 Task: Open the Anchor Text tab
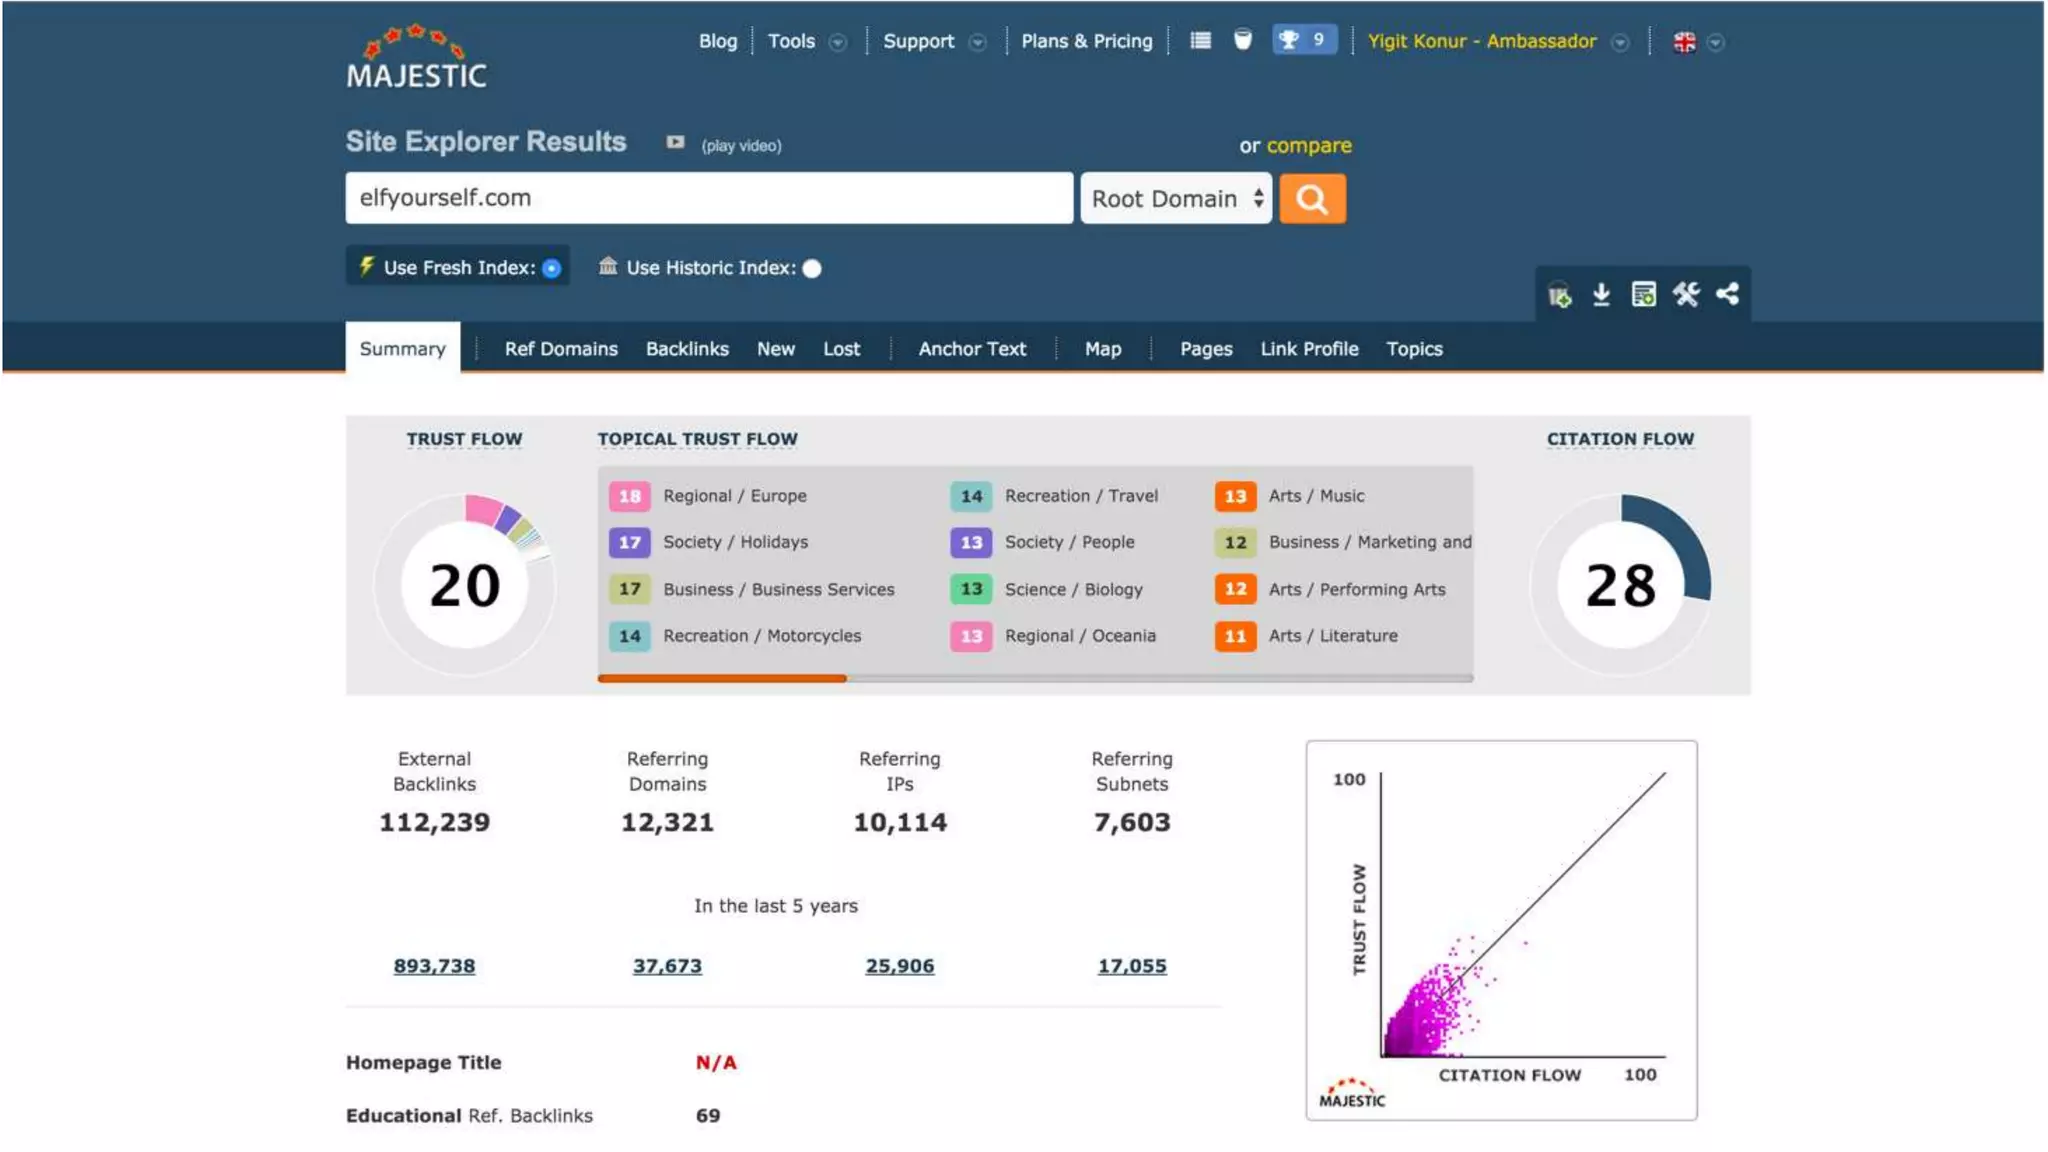point(971,349)
